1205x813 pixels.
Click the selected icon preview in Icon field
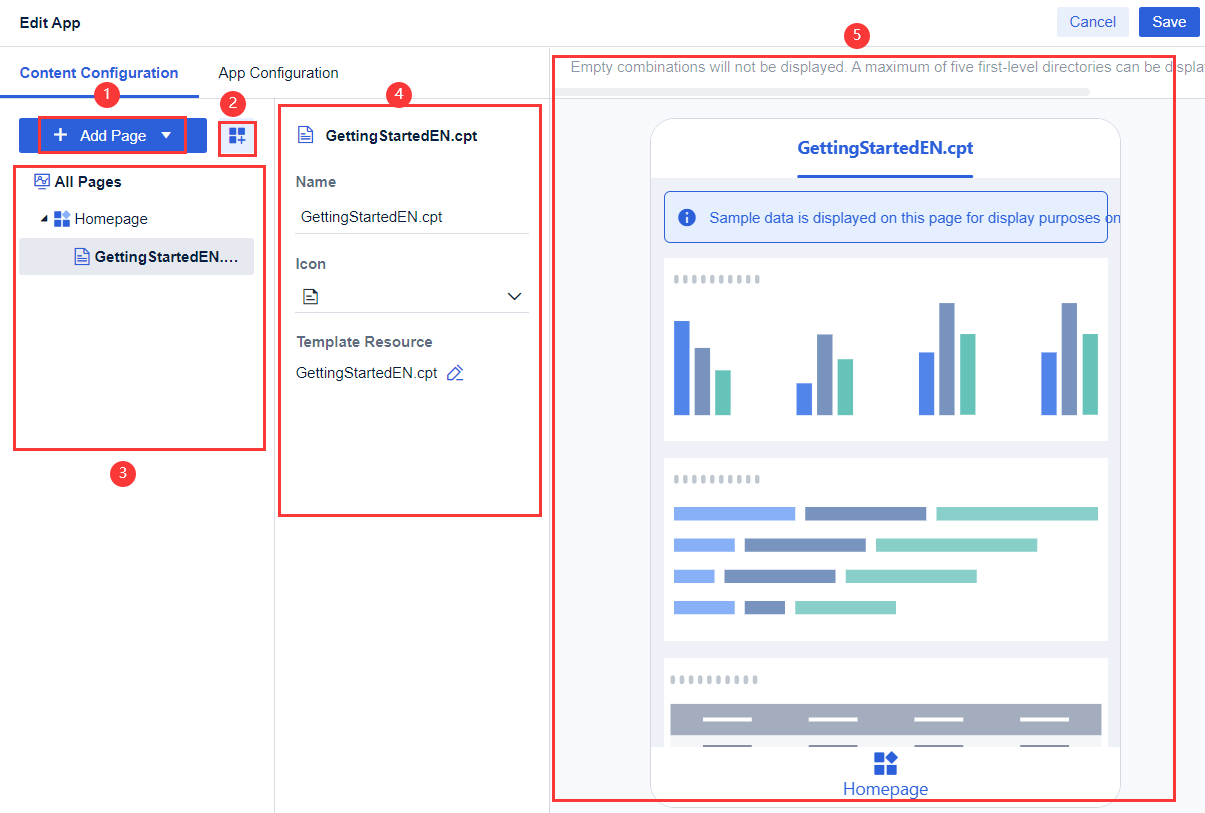311,296
